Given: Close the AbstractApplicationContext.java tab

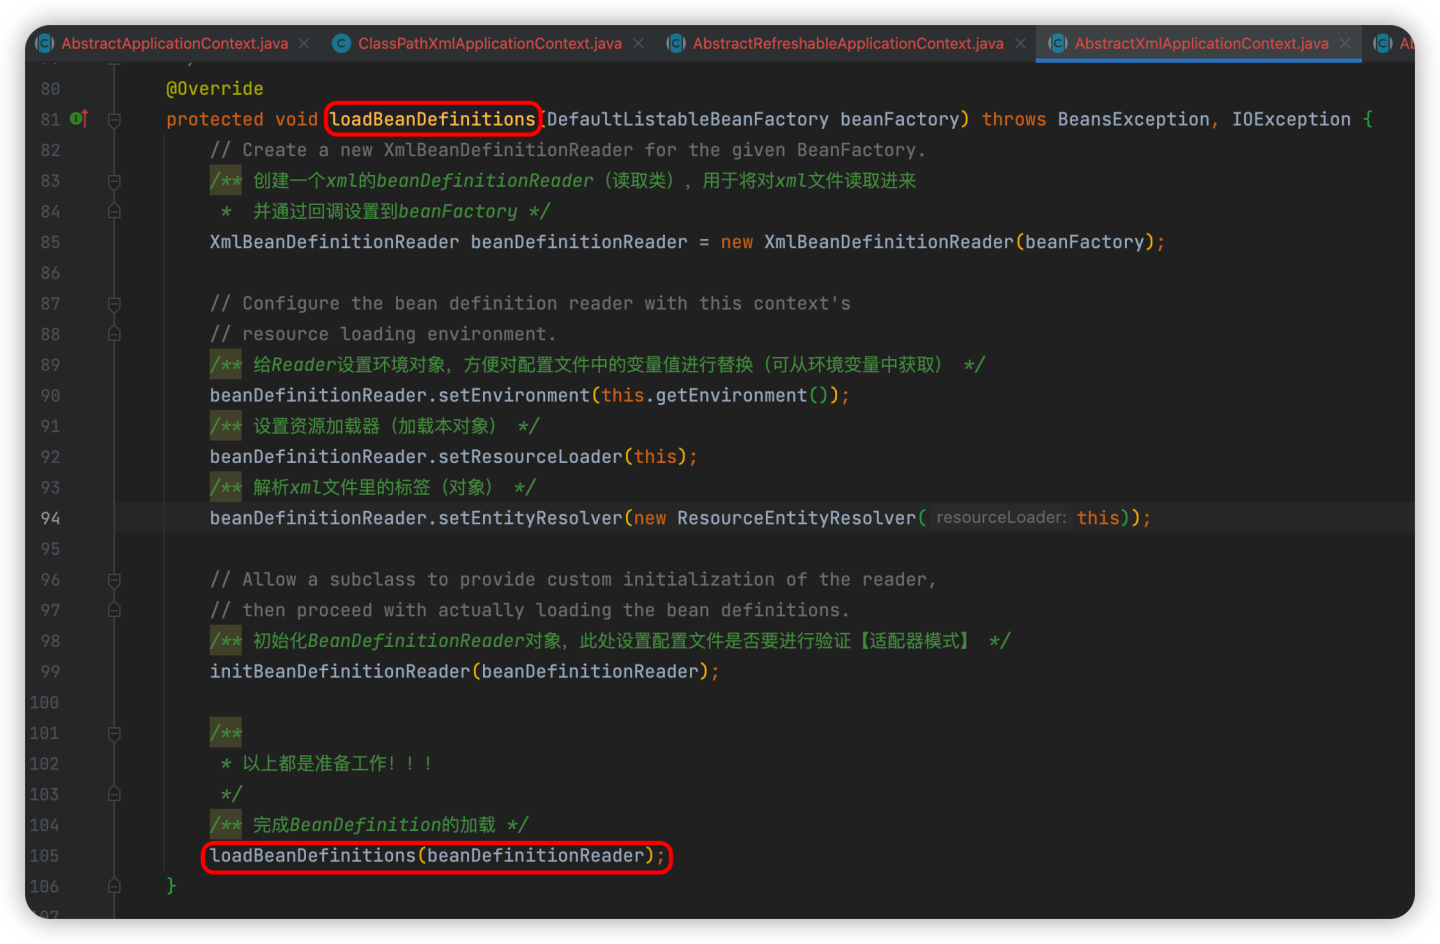Looking at the screenshot, I should [x=304, y=43].
